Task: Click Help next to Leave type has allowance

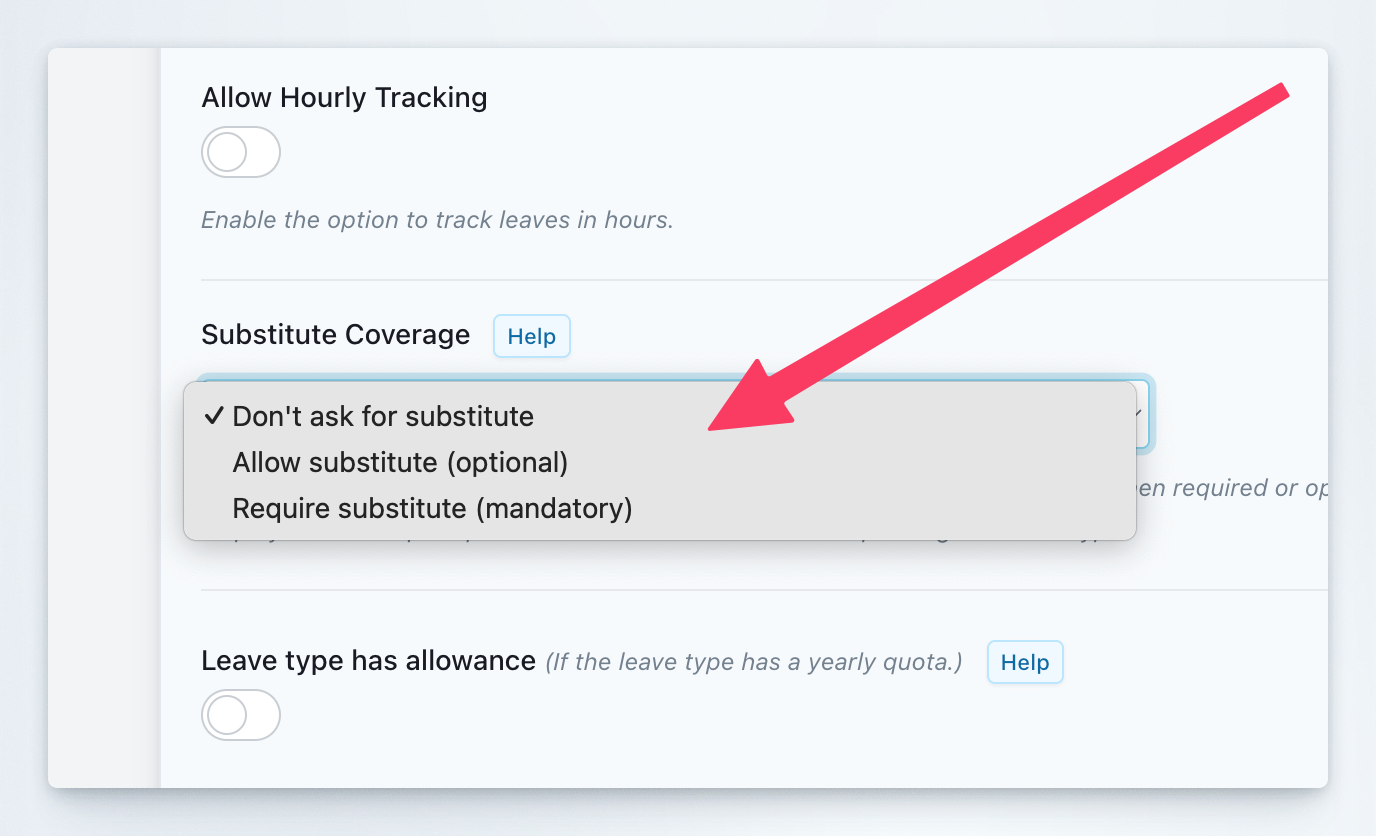Action: click(x=1024, y=662)
